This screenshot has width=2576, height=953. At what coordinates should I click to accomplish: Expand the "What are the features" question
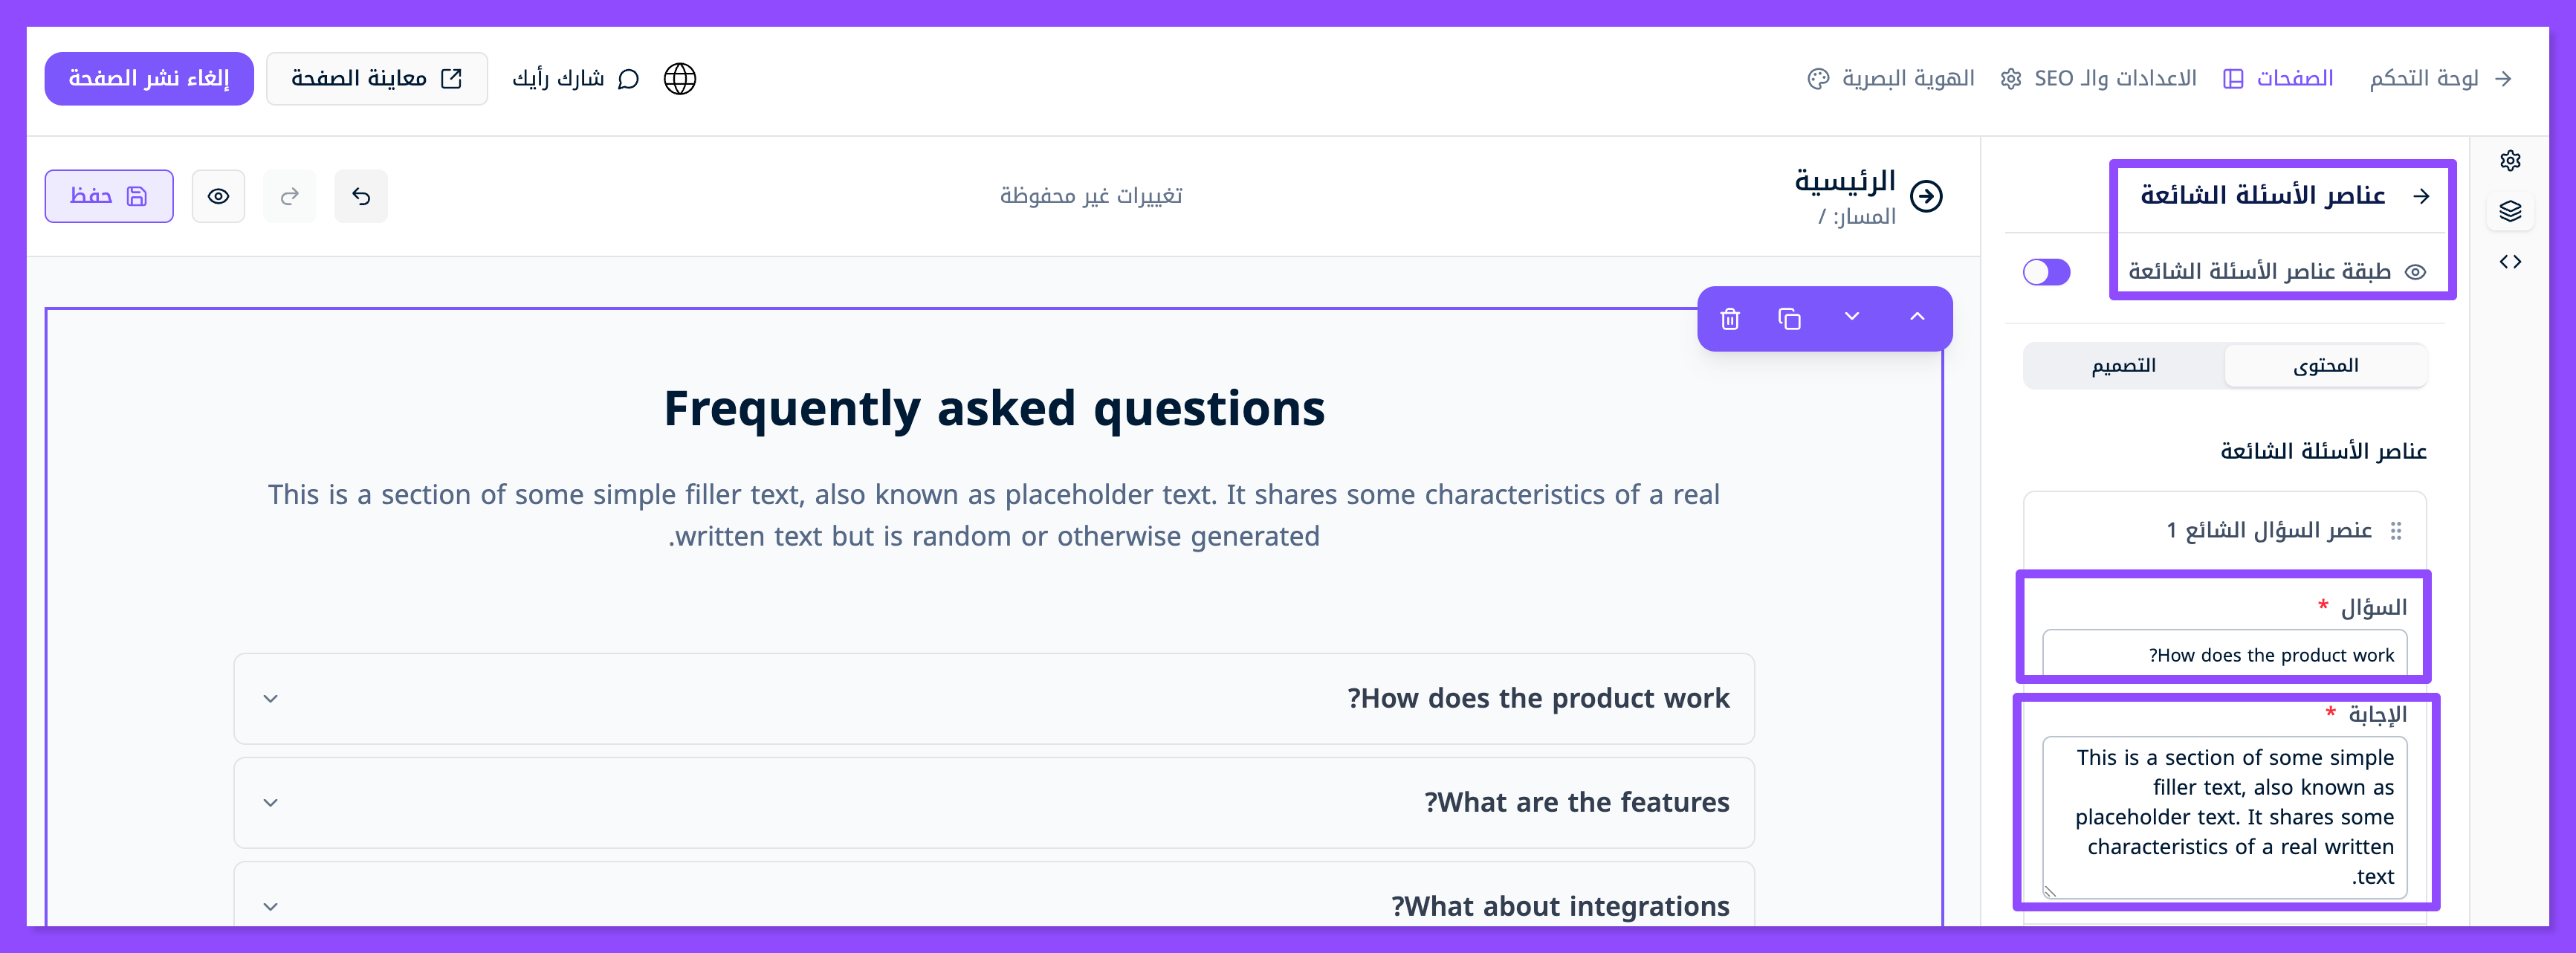(993, 802)
